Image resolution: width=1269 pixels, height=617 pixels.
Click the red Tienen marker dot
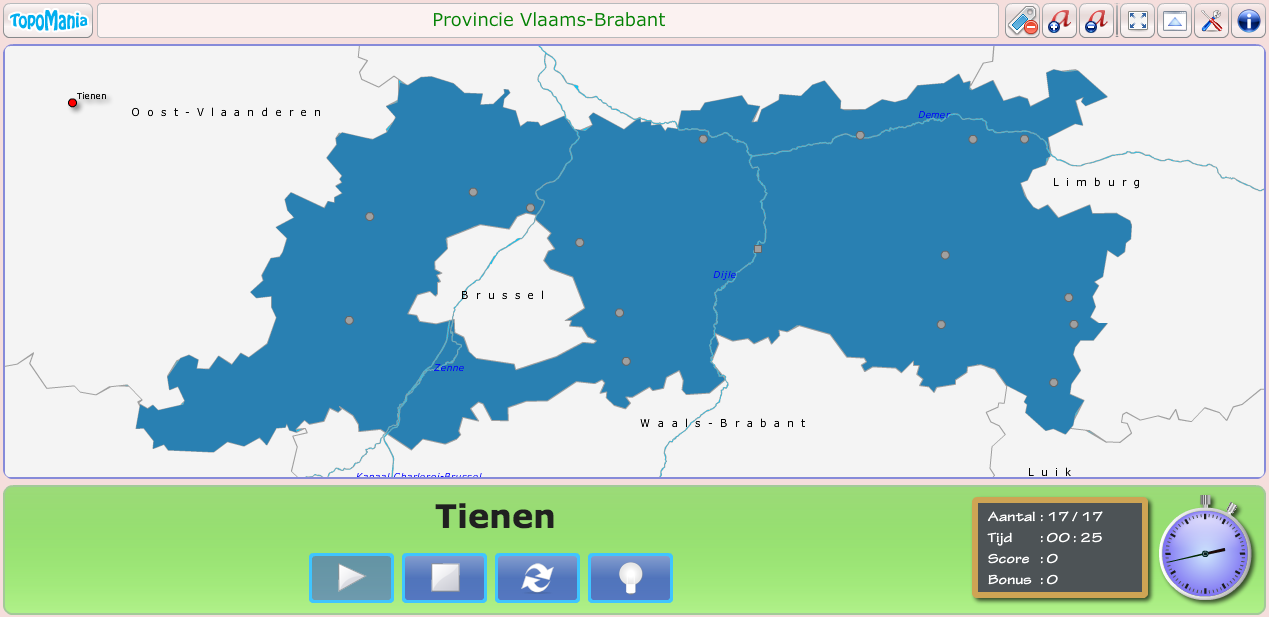point(72,103)
